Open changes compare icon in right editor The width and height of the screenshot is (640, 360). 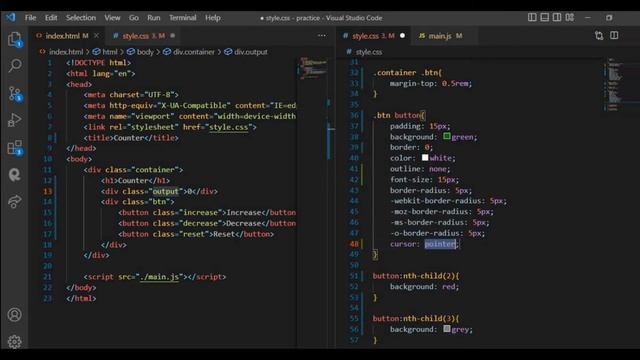coord(599,36)
